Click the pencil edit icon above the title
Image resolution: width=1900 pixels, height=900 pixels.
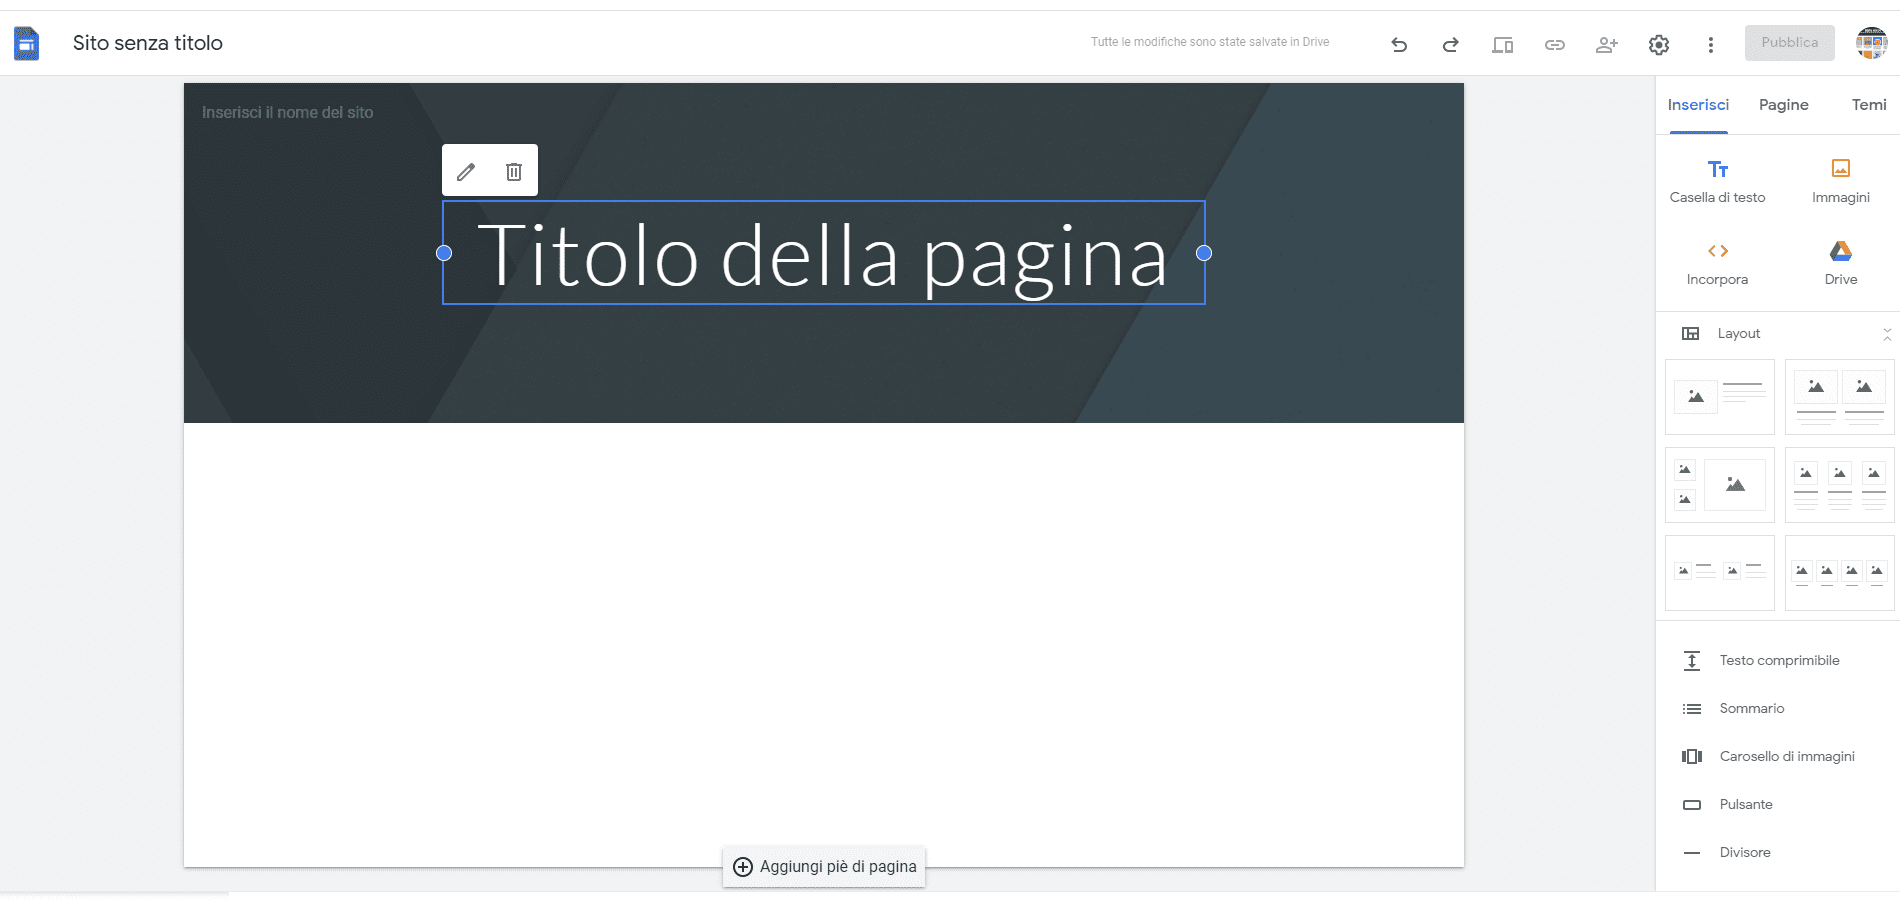click(x=466, y=170)
